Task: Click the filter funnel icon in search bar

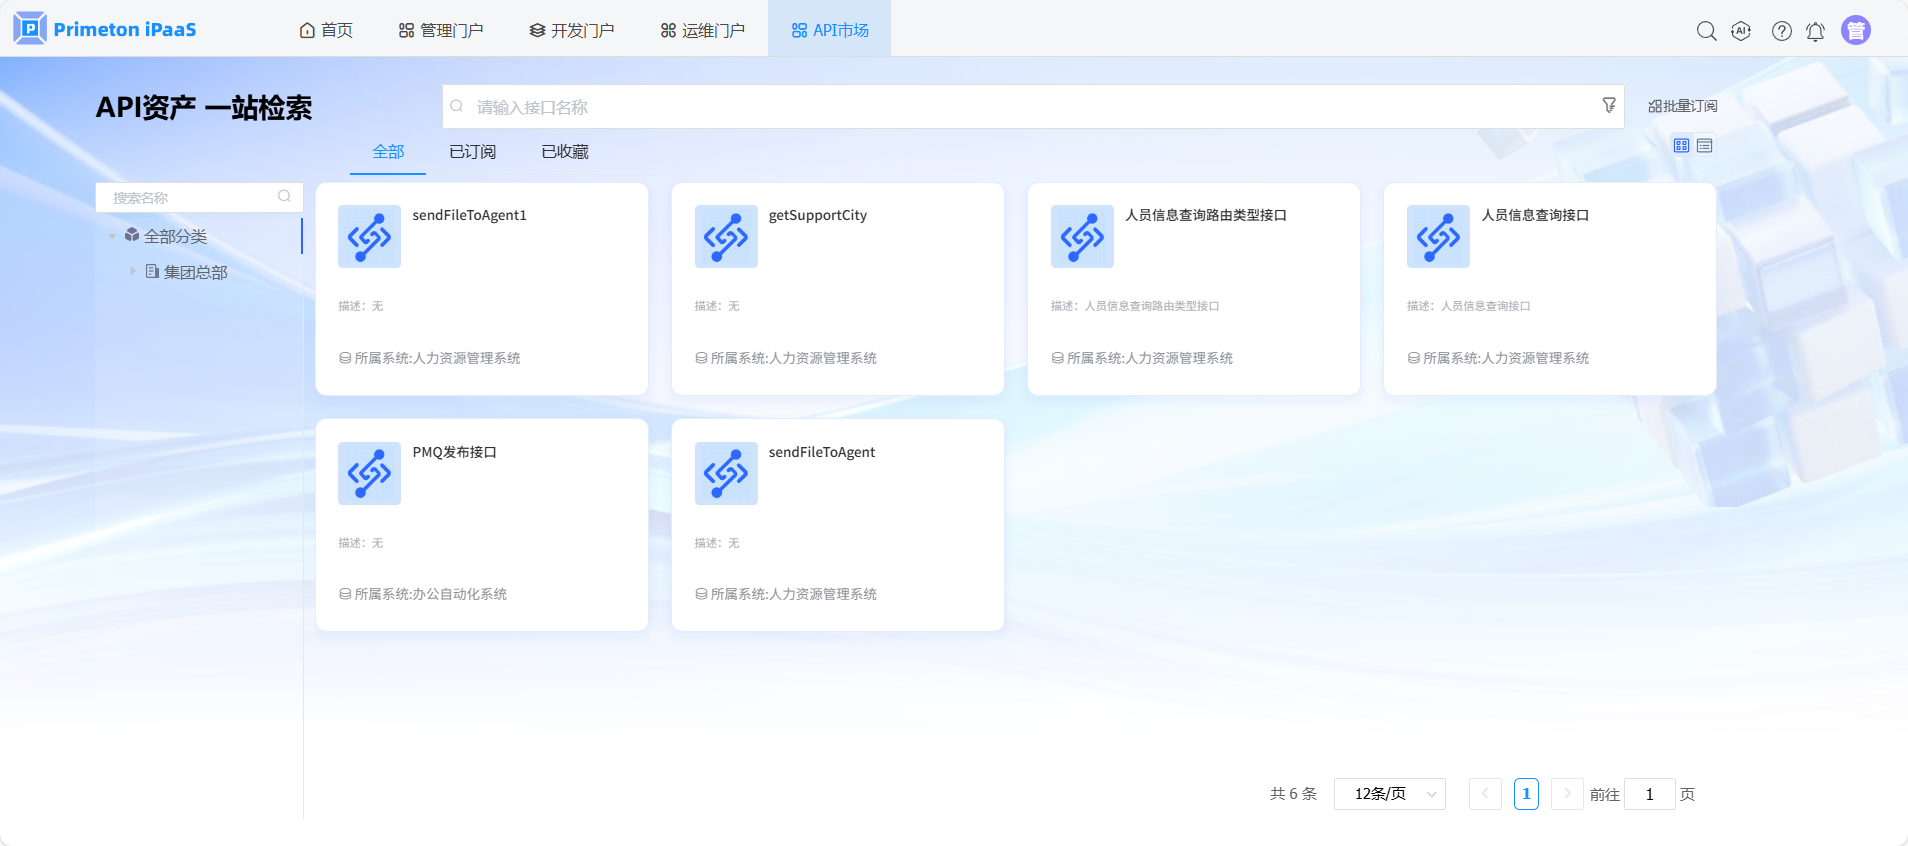Action: tap(1609, 105)
